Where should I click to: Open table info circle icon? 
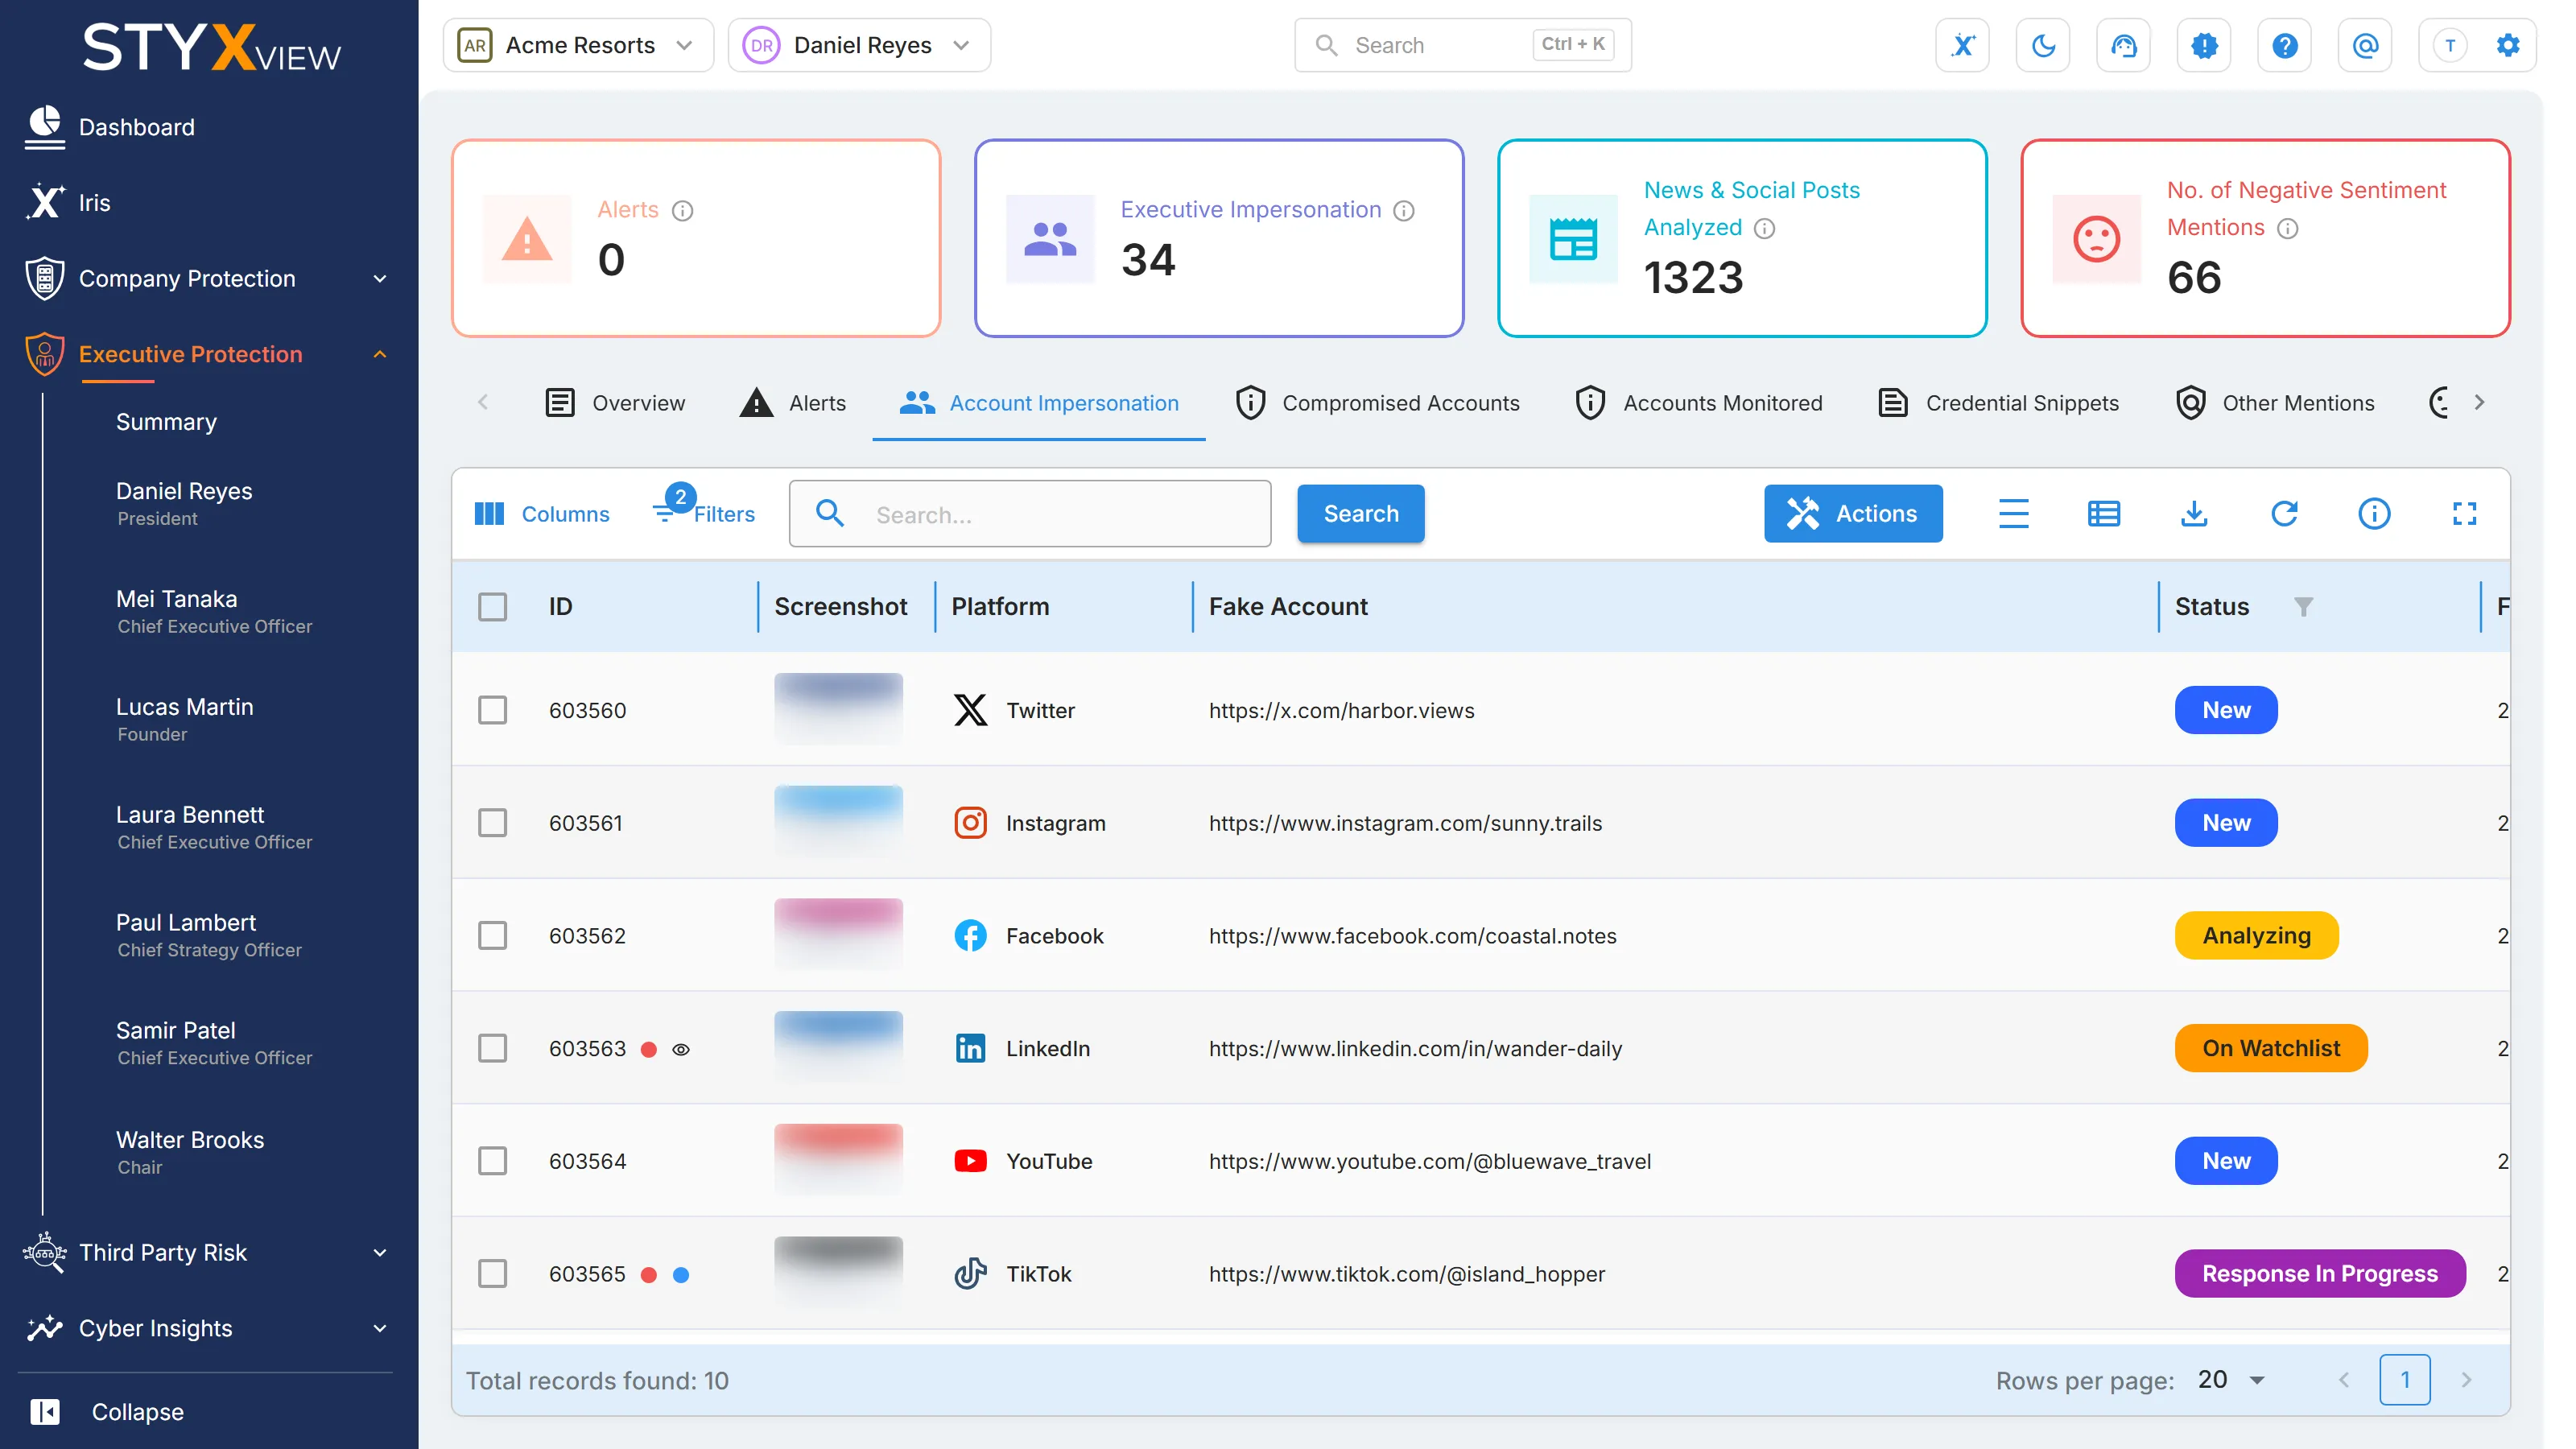click(2374, 514)
